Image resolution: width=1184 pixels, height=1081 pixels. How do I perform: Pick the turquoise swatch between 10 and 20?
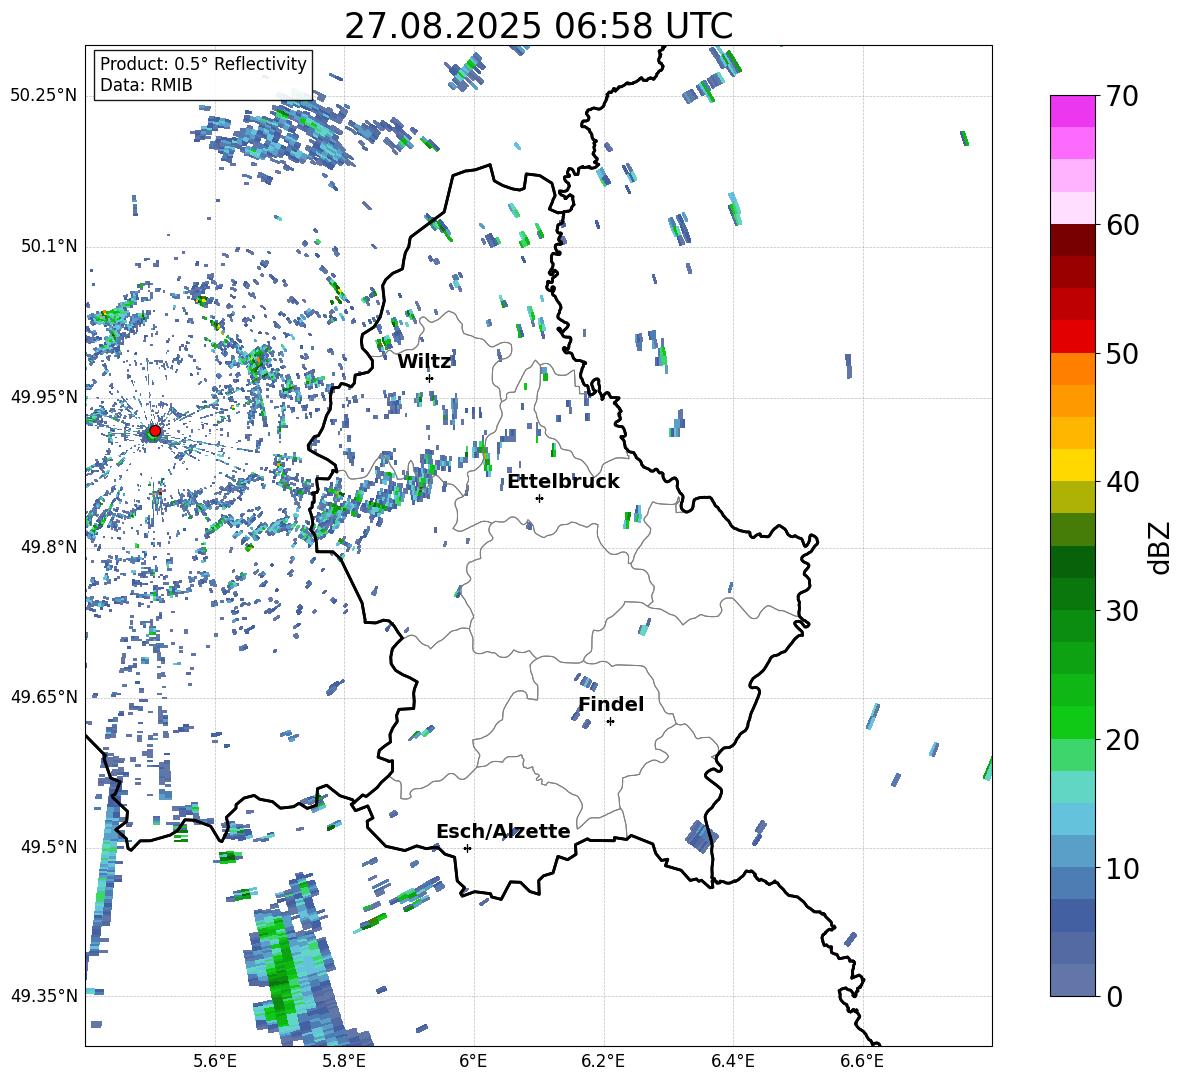1072,787
